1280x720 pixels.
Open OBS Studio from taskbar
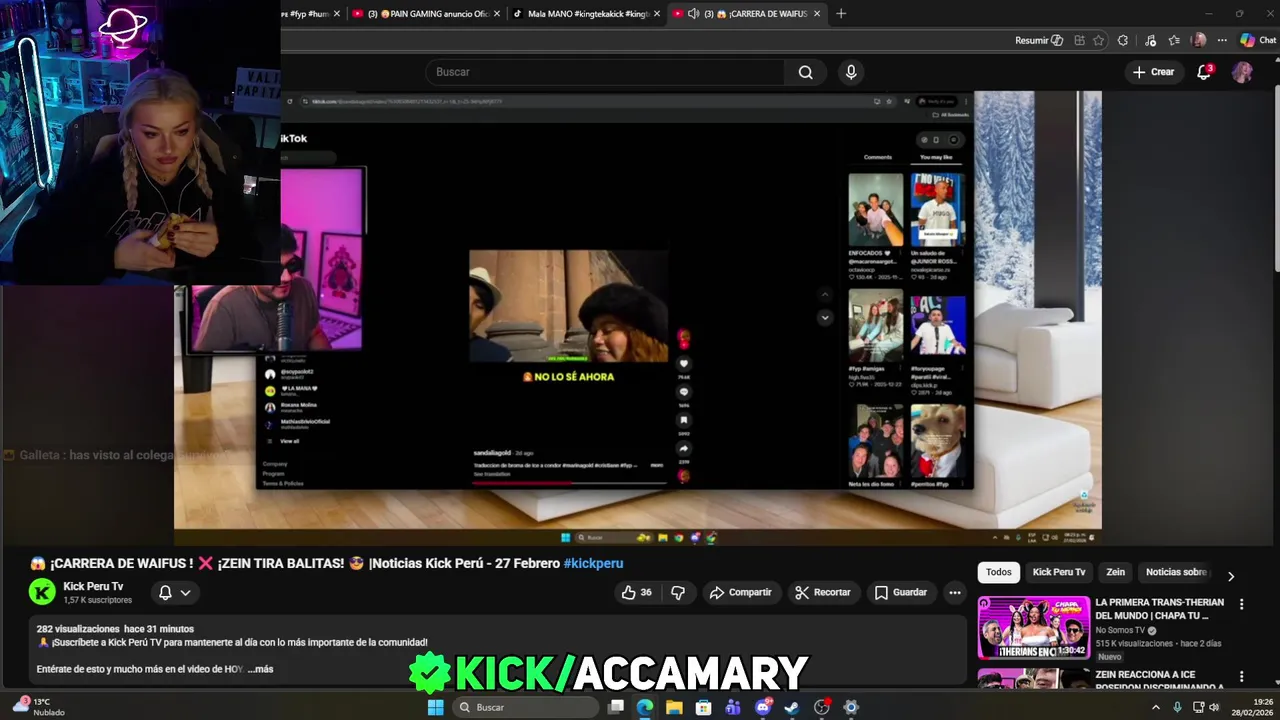click(822, 707)
